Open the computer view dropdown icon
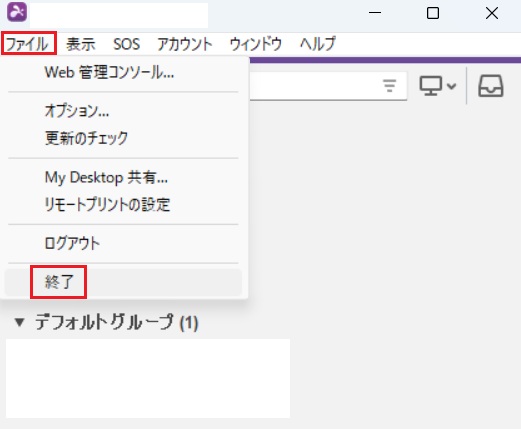 437,86
